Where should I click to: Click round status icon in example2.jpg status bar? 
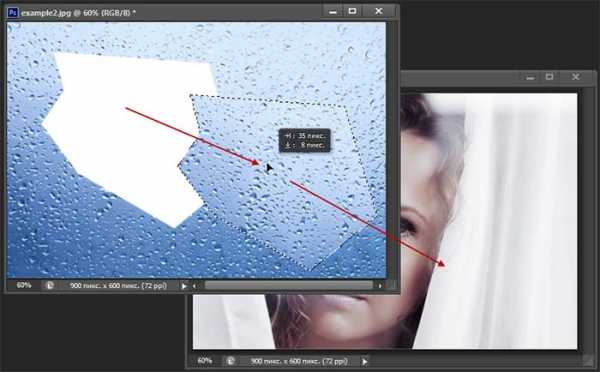(x=50, y=286)
